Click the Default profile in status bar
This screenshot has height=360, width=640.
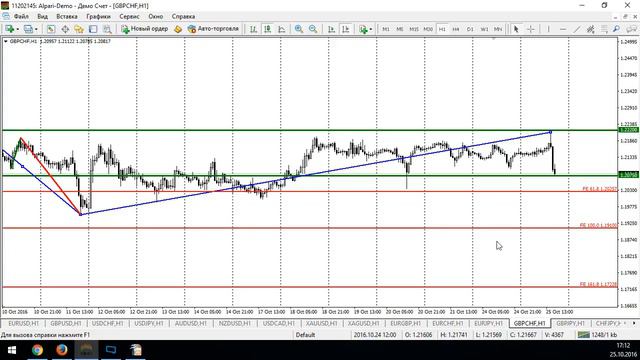click(305, 335)
